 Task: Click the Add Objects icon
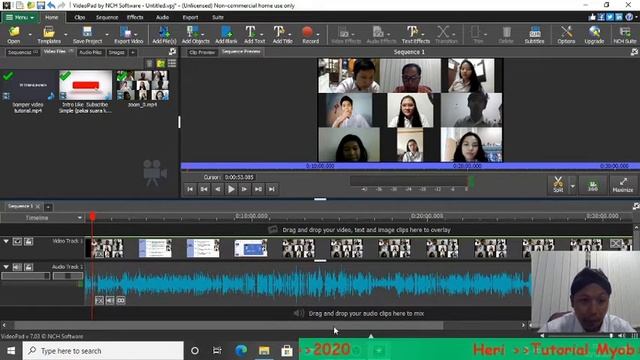click(195, 34)
